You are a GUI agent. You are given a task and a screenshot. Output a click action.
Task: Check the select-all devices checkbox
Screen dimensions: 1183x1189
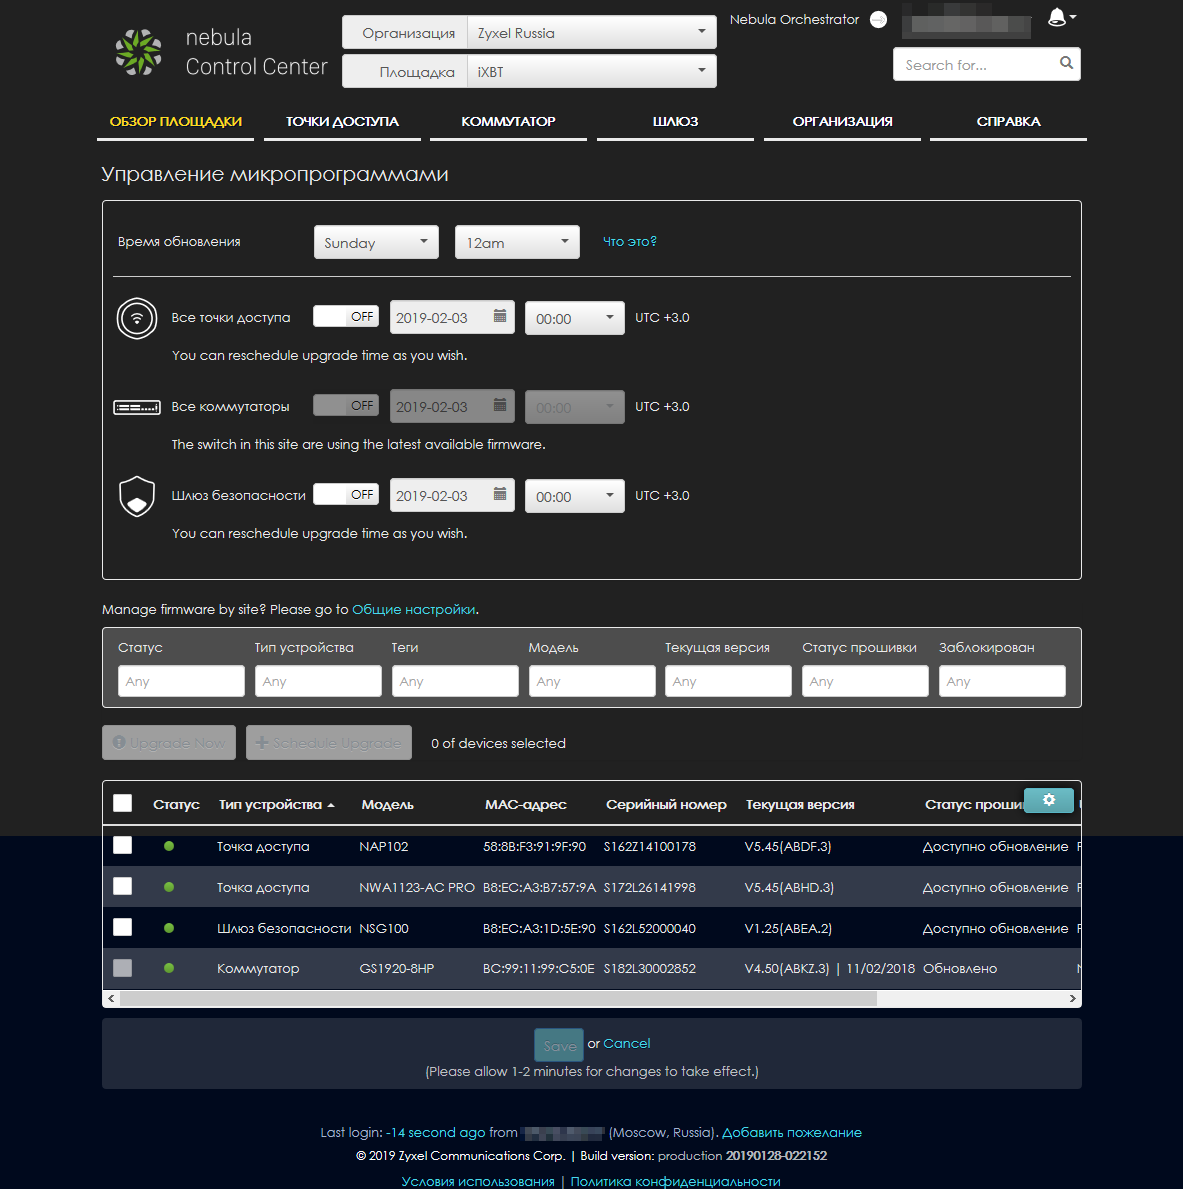coord(122,804)
